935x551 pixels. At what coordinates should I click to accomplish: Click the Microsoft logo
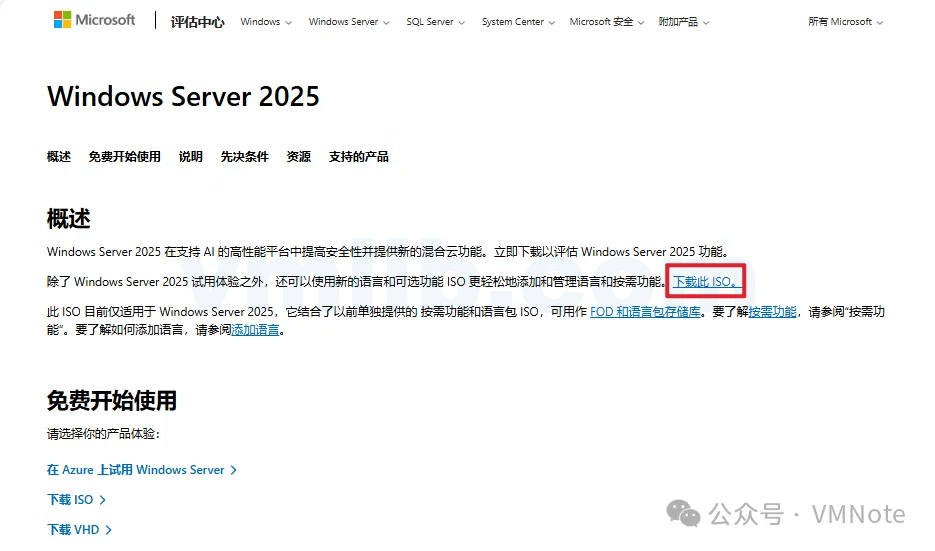pyautogui.click(x=94, y=20)
